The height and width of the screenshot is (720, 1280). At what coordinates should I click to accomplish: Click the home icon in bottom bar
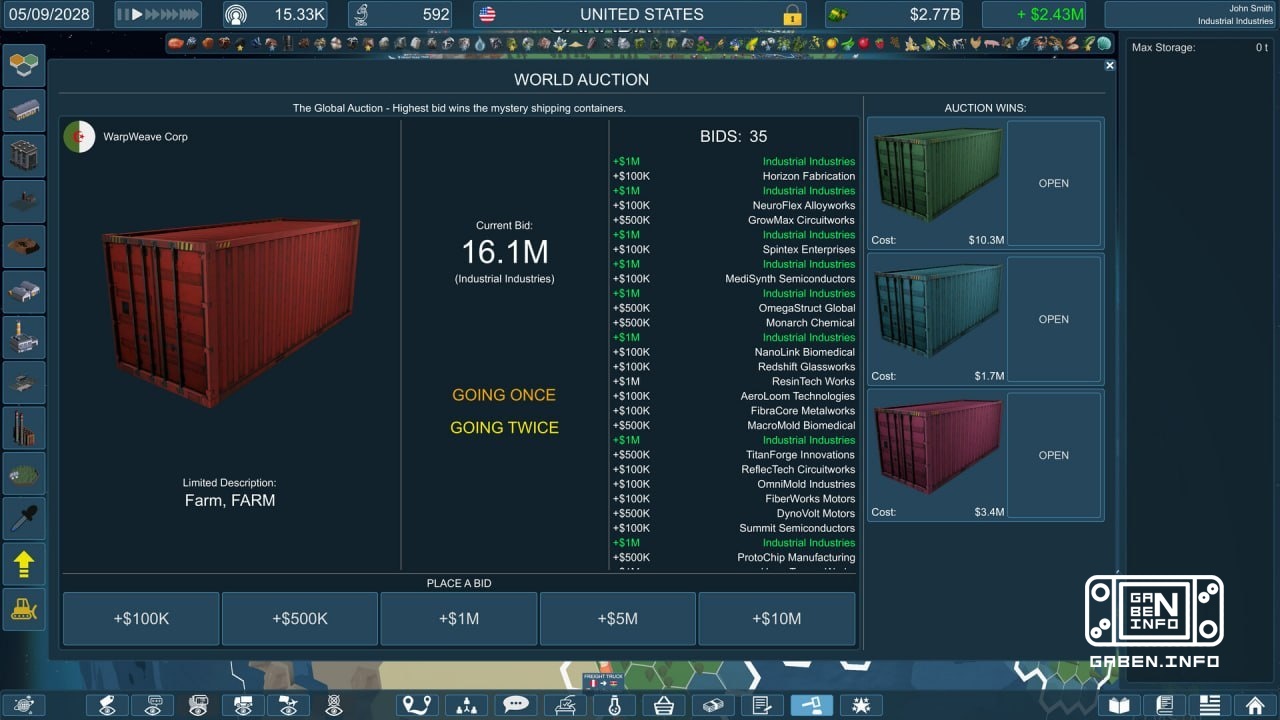click(1255, 705)
